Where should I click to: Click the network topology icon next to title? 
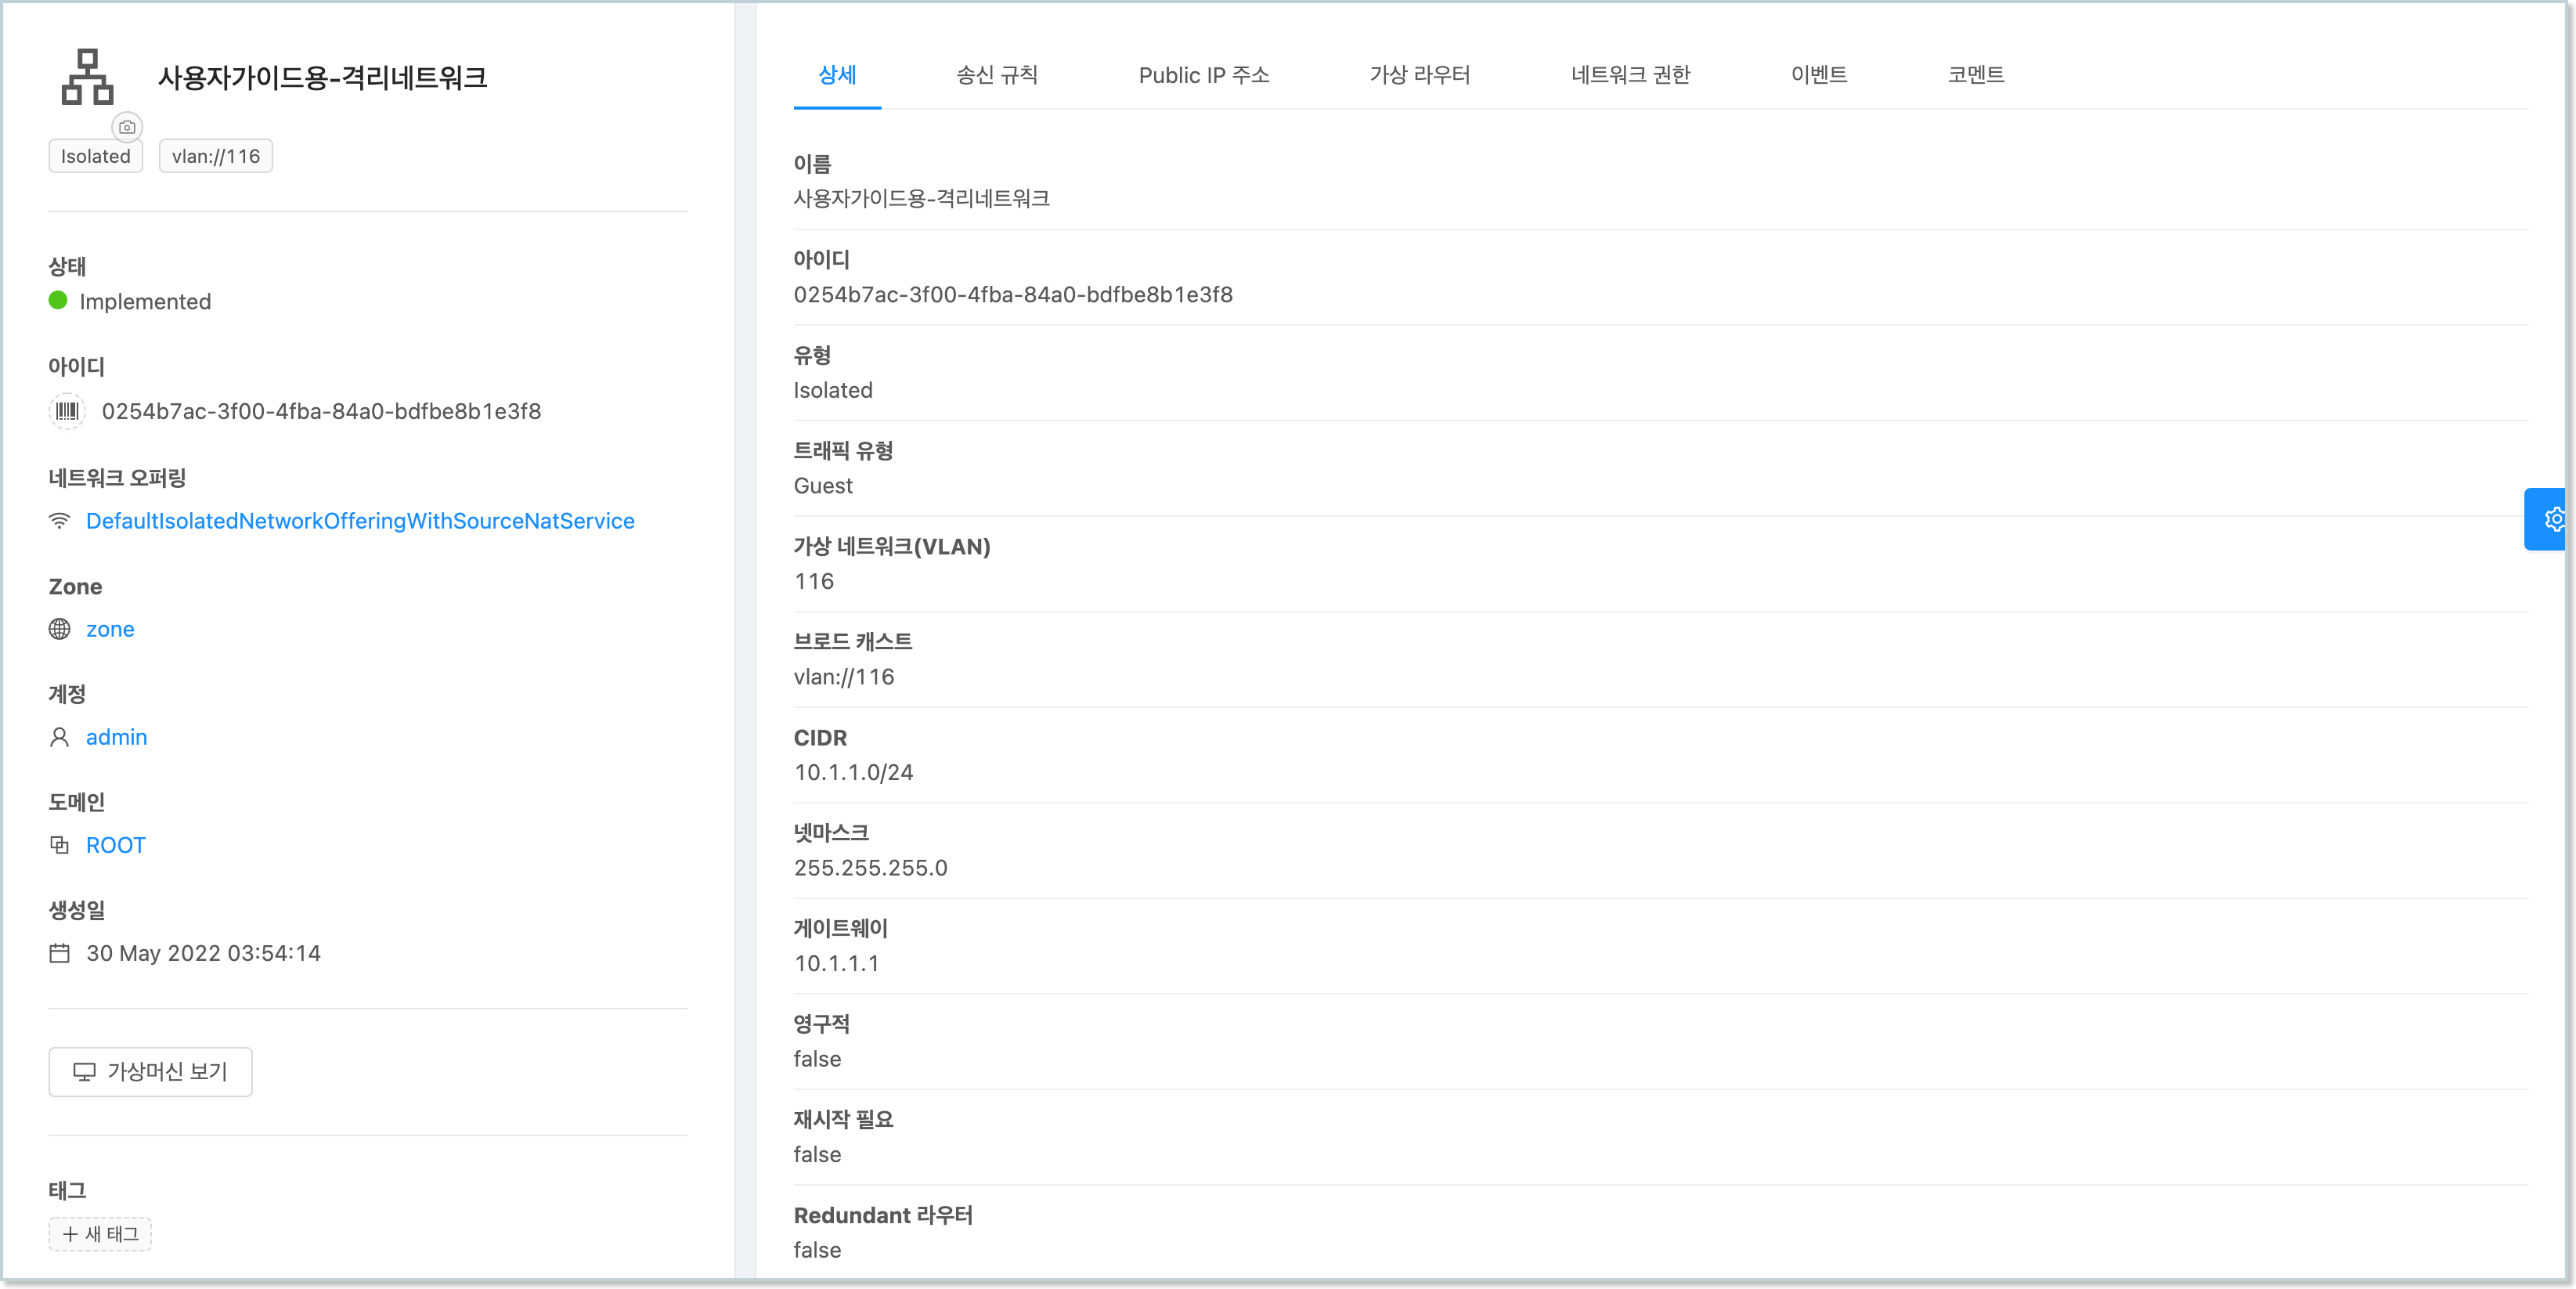88,77
